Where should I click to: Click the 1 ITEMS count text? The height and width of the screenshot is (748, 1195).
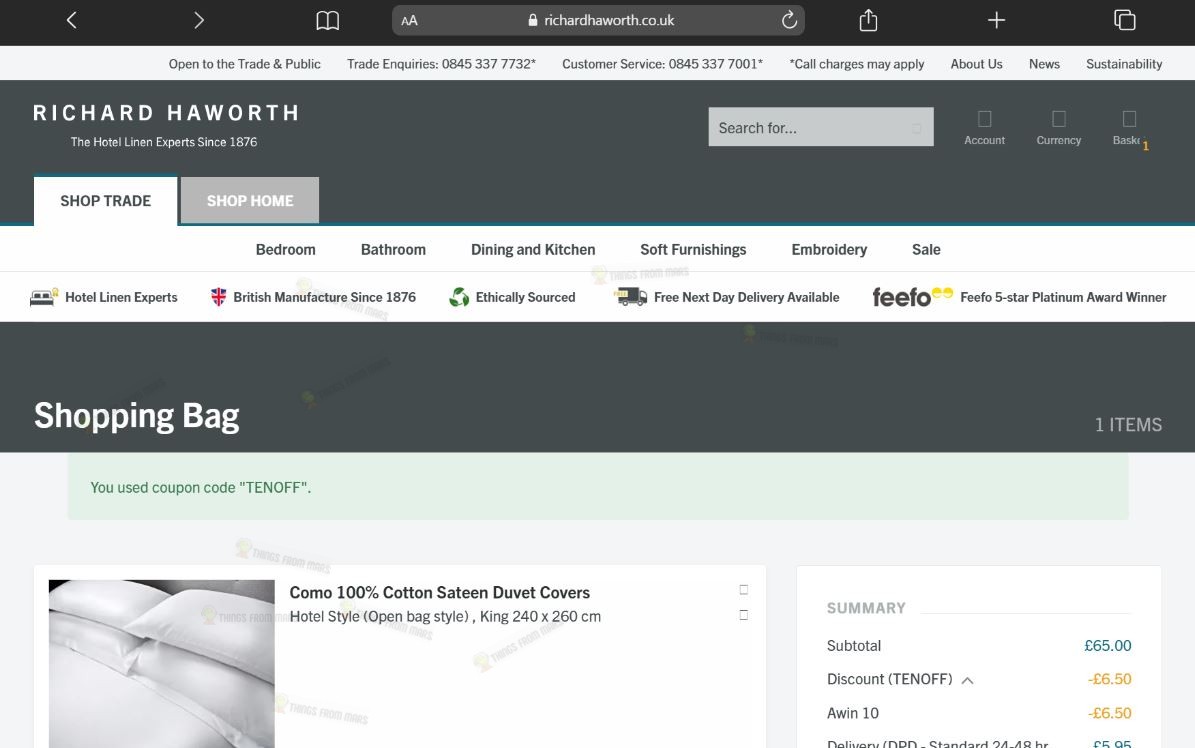[x=1128, y=425]
